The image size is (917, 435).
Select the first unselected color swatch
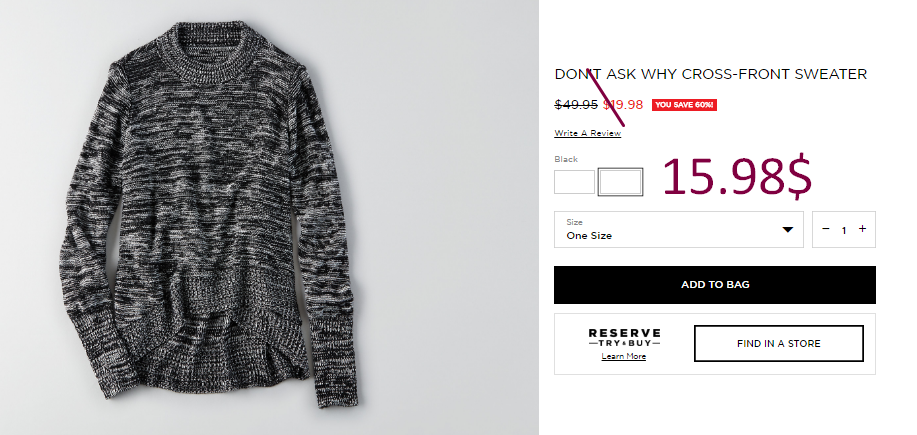574,182
